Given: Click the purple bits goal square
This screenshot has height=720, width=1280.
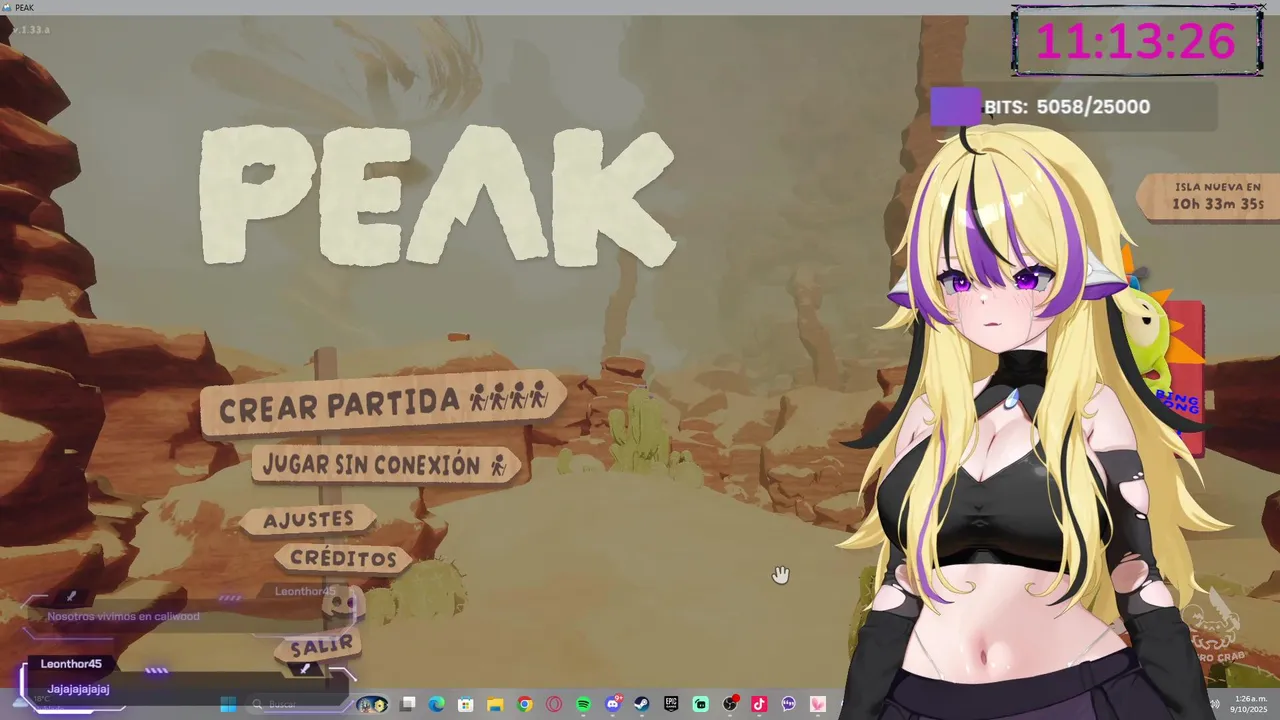Looking at the screenshot, I should click(955, 107).
